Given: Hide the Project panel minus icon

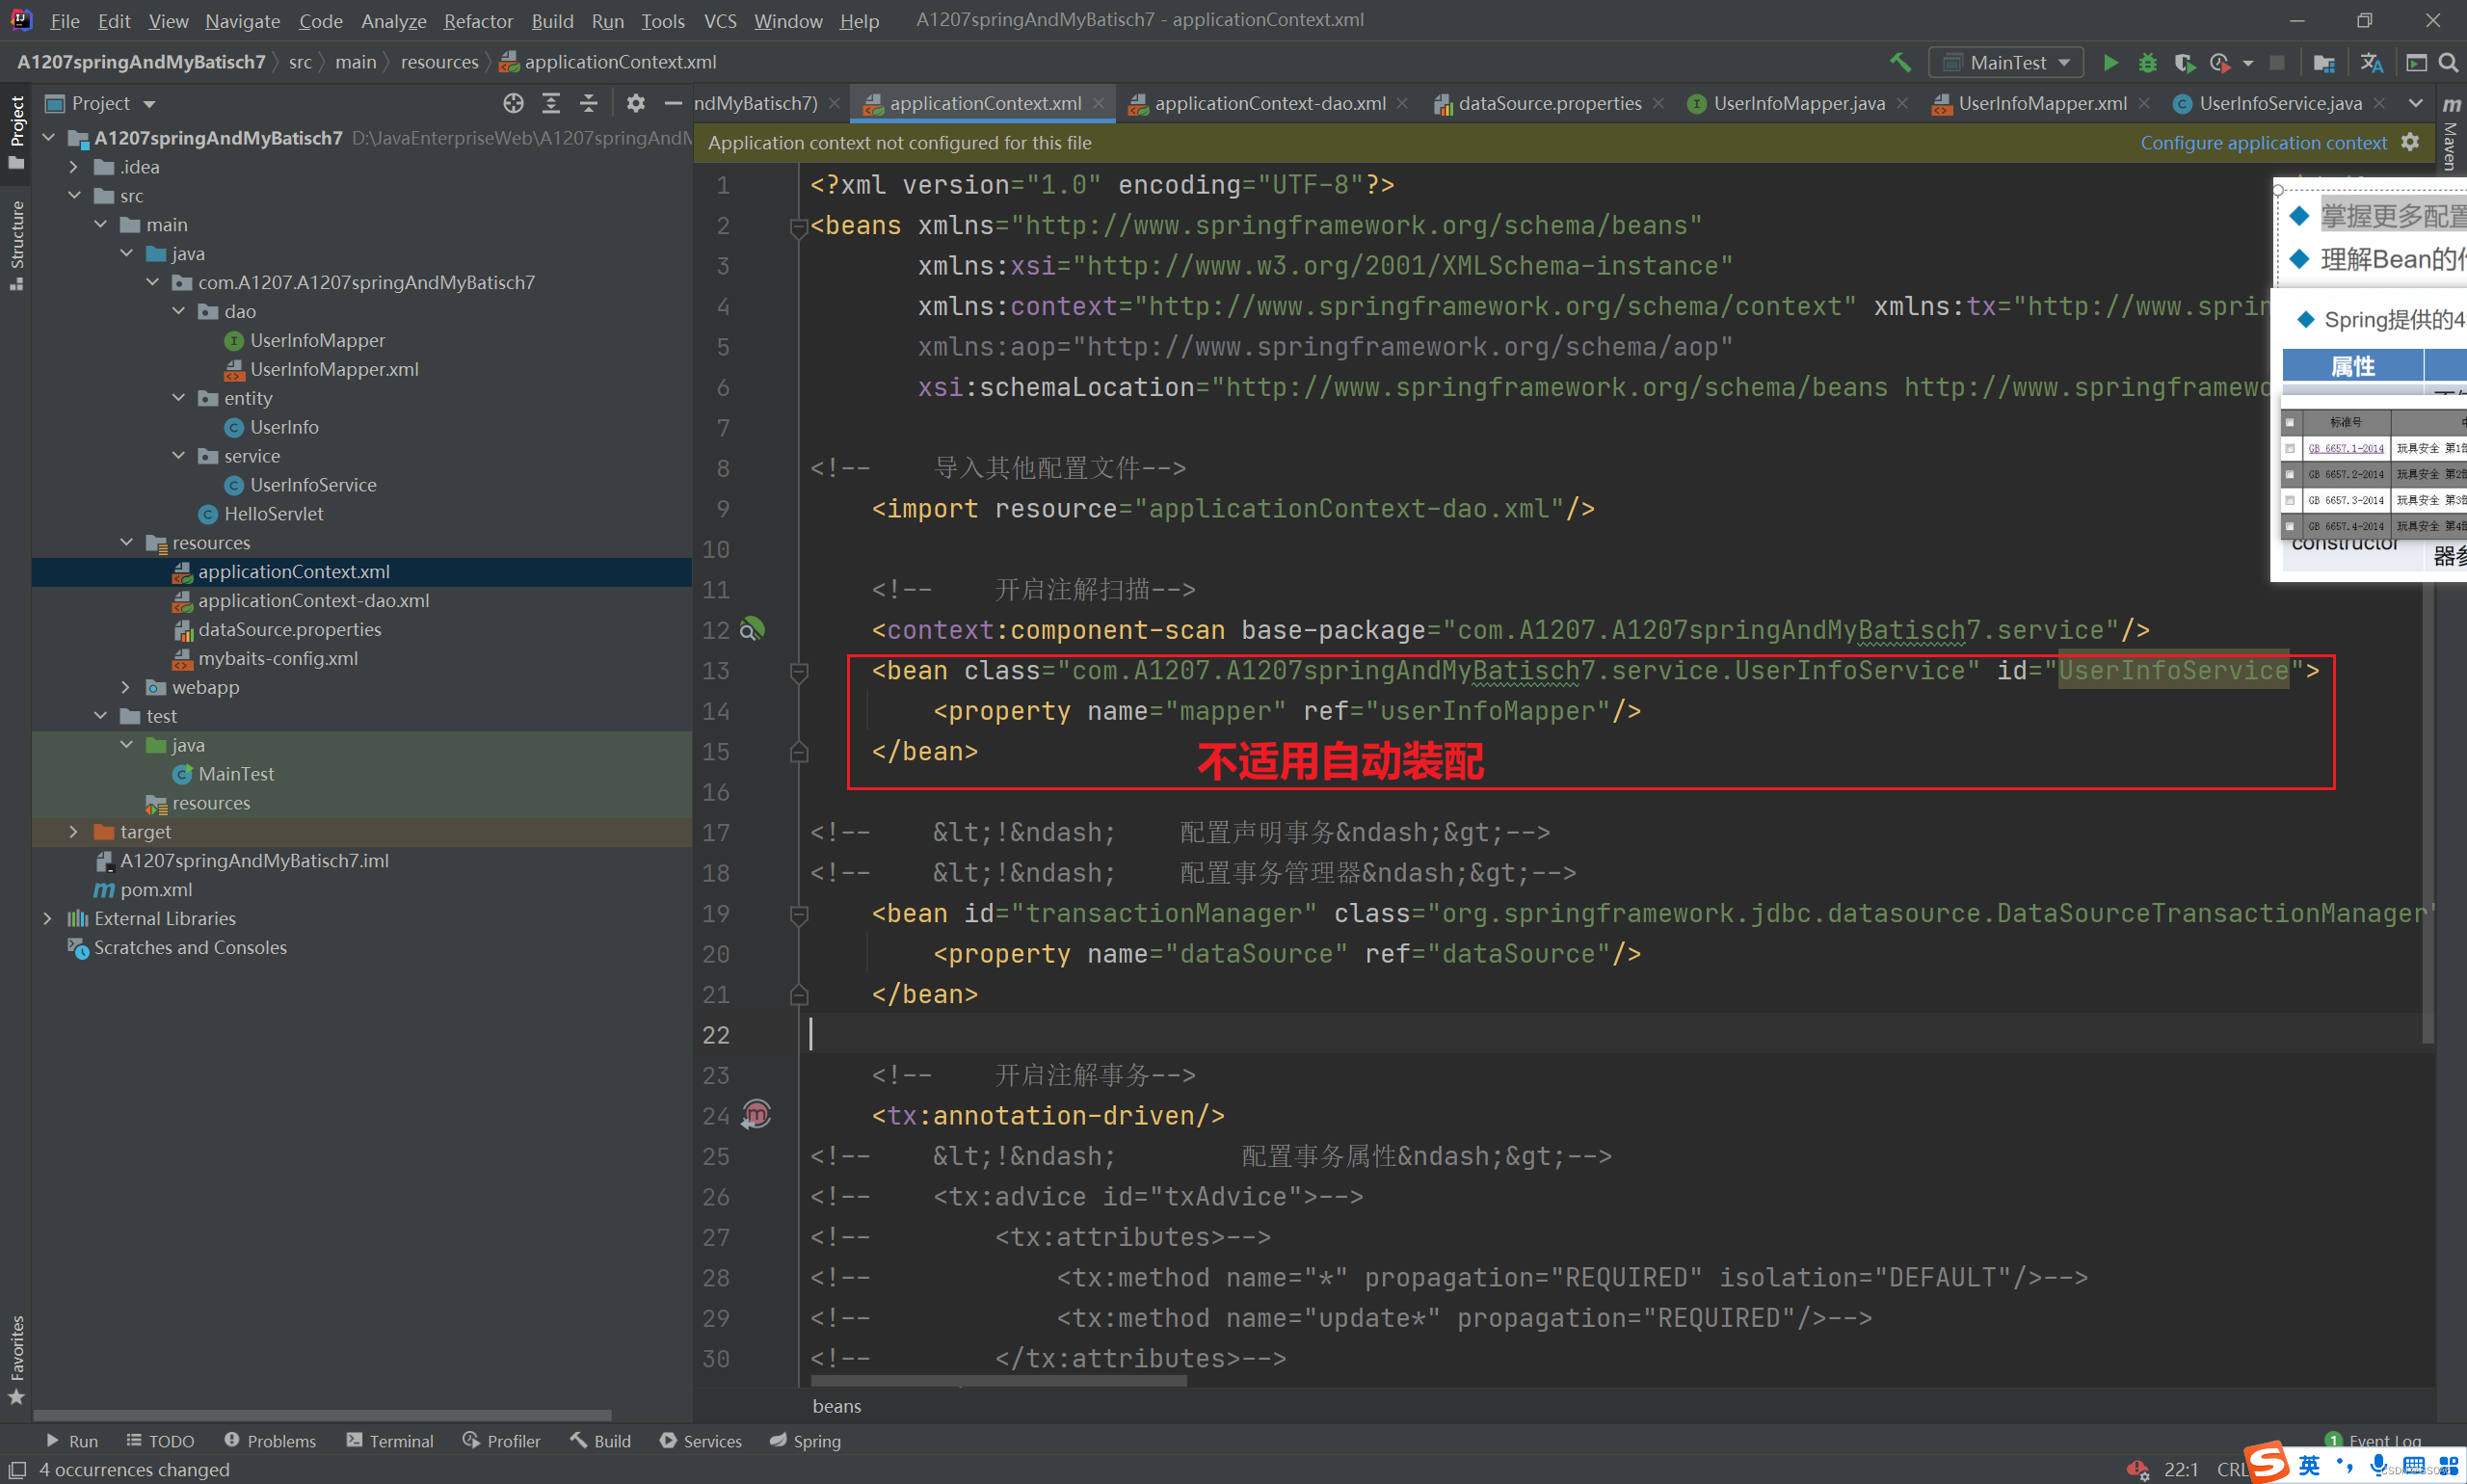Looking at the screenshot, I should [x=673, y=103].
